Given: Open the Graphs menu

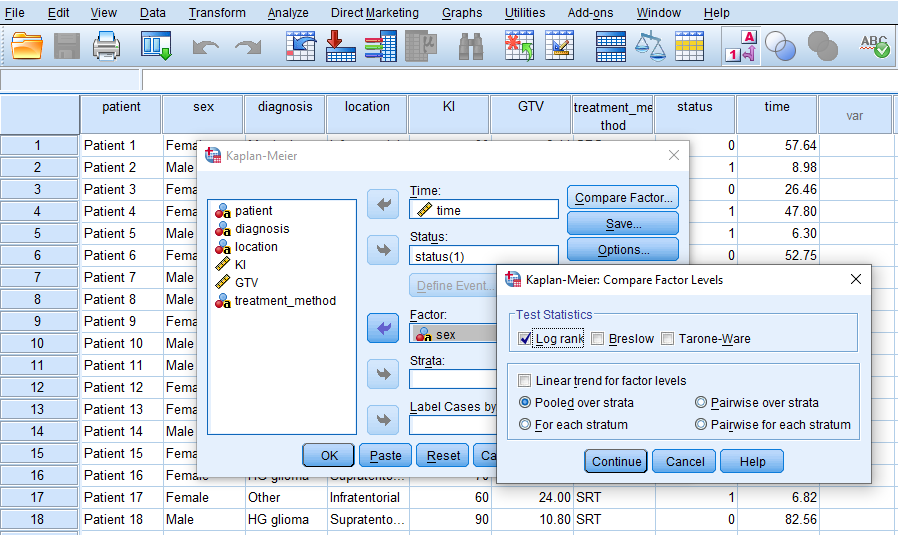Looking at the screenshot, I should (x=462, y=13).
